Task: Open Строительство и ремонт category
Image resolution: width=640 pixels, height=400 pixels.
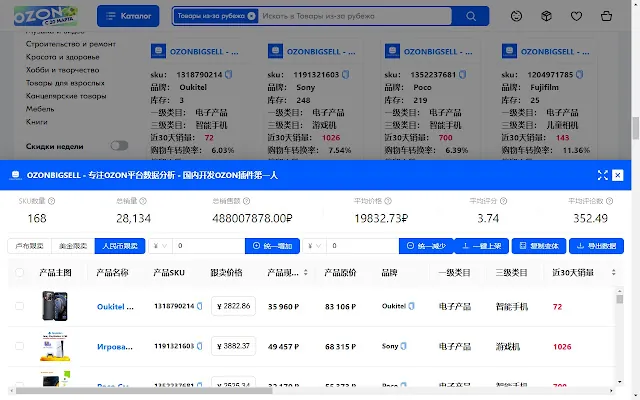Action: [71, 44]
